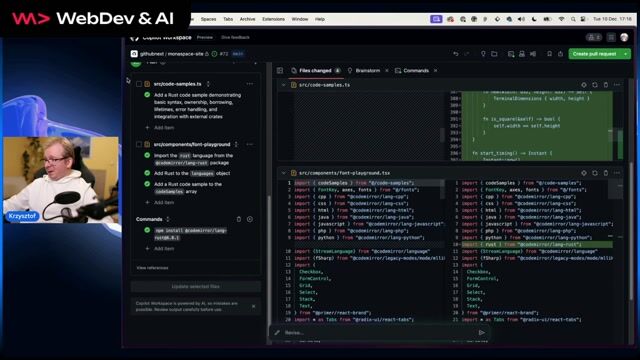Click the undo arrow in the workspace toolbar
The image size is (640, 360).
[456, 54]
